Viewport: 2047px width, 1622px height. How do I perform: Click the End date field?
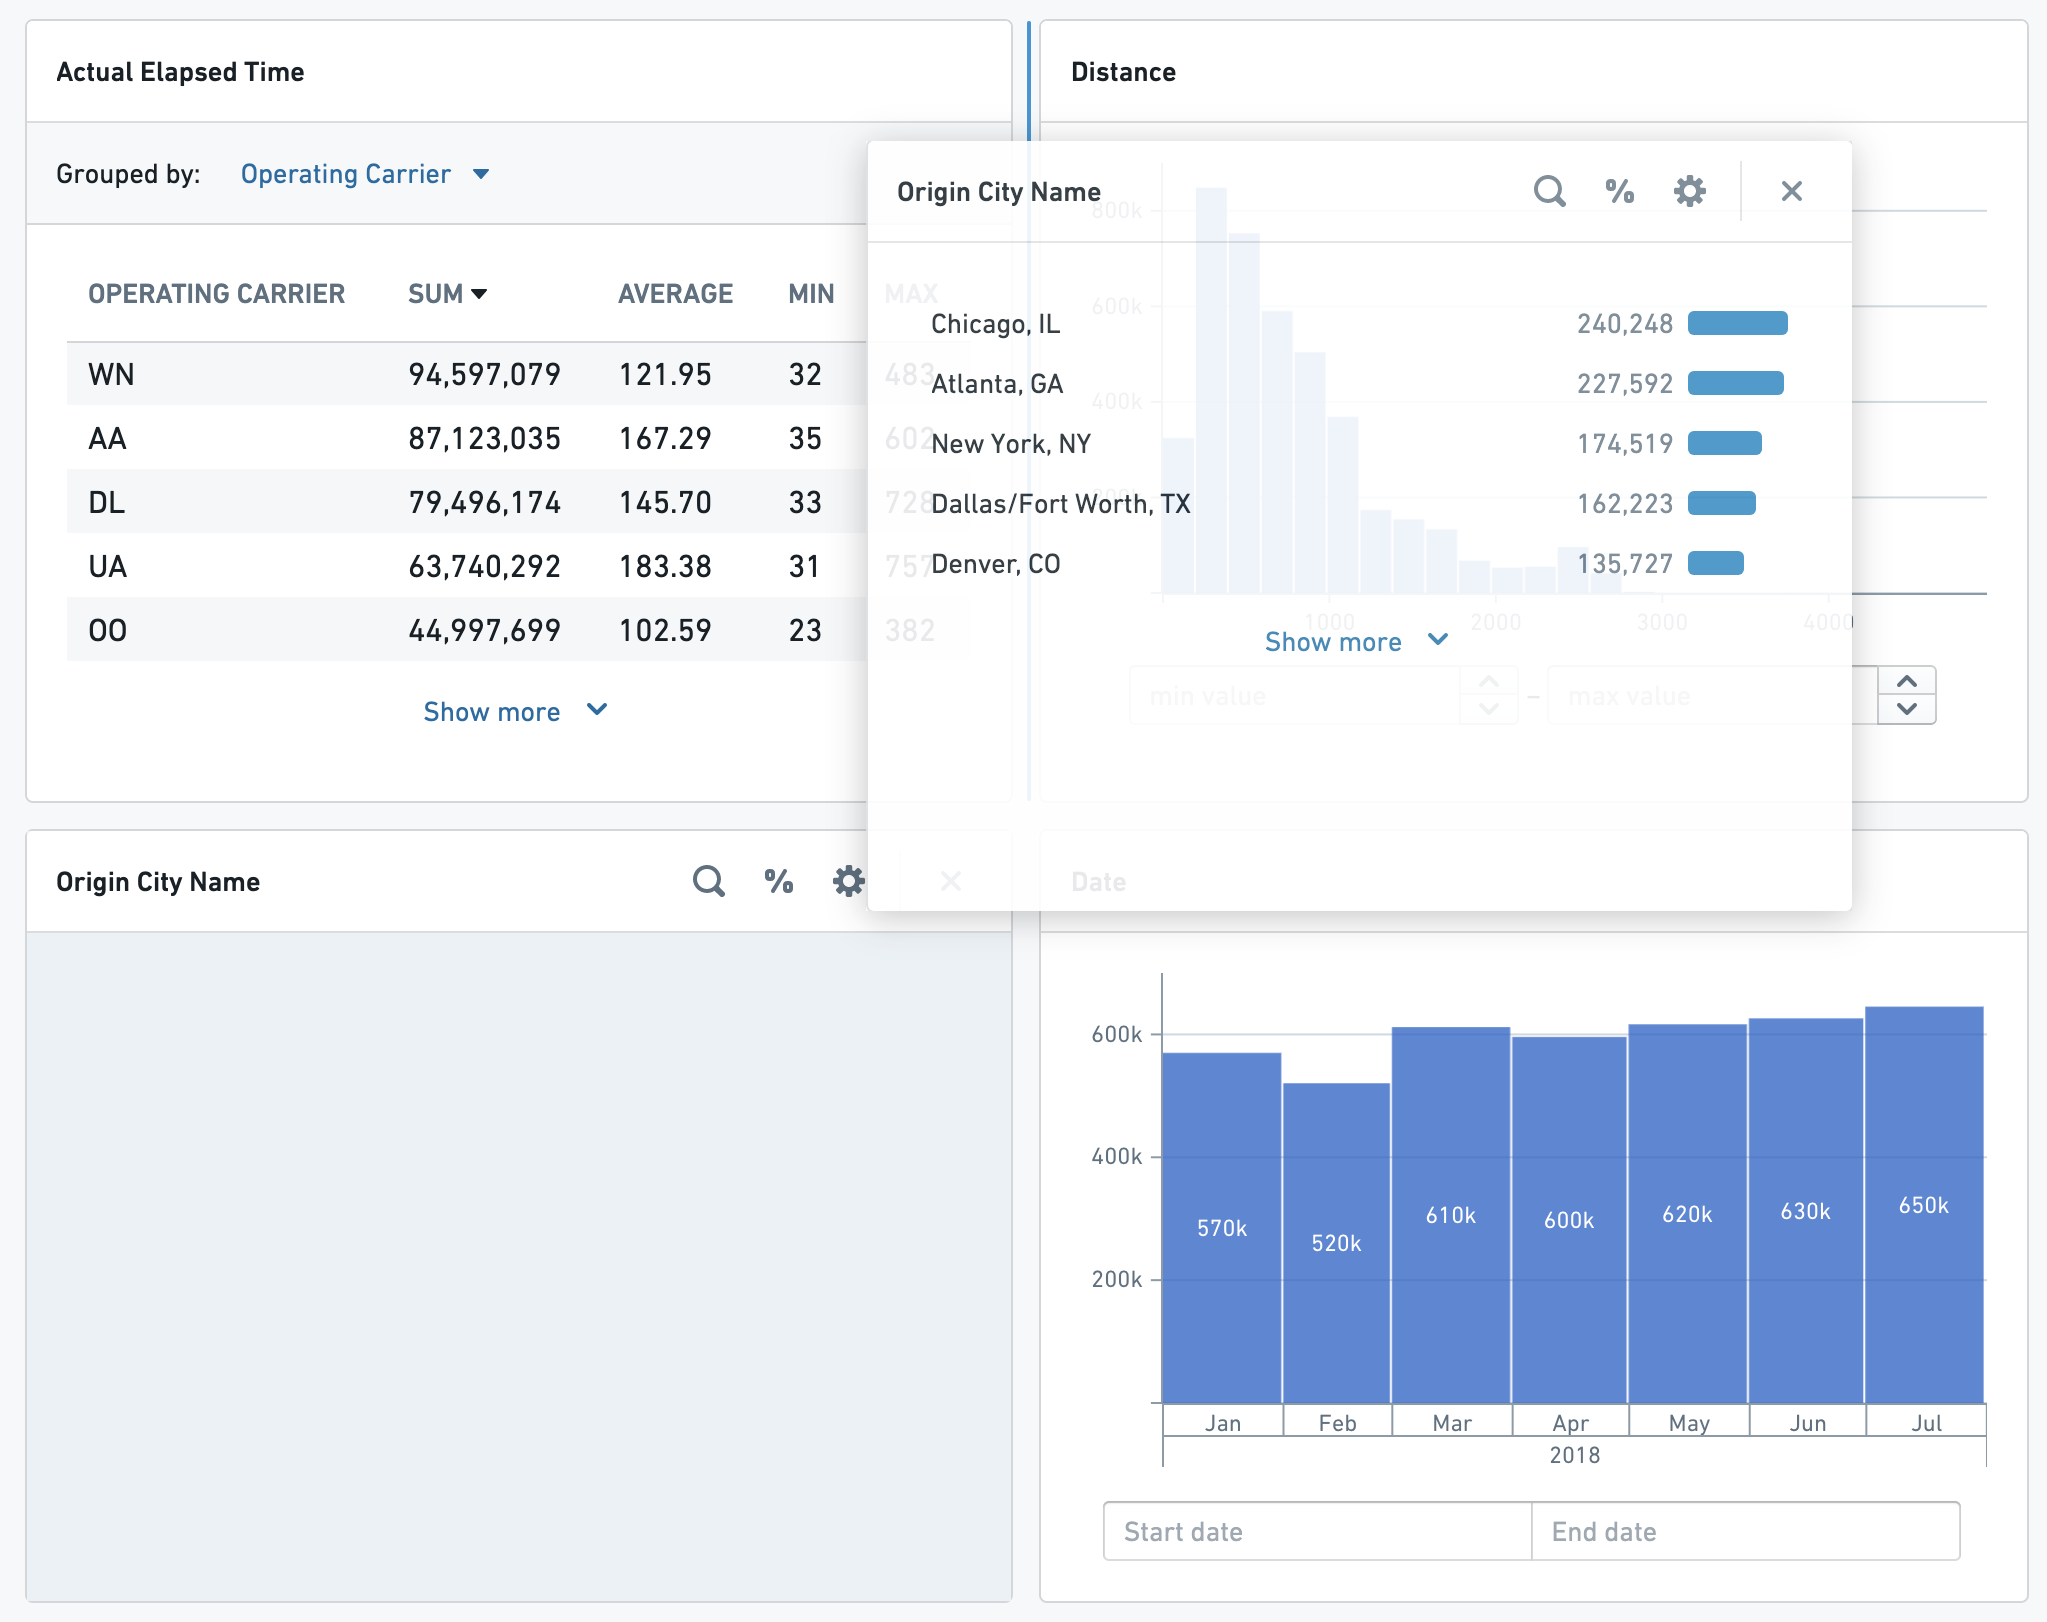tap(1745, 1531)
